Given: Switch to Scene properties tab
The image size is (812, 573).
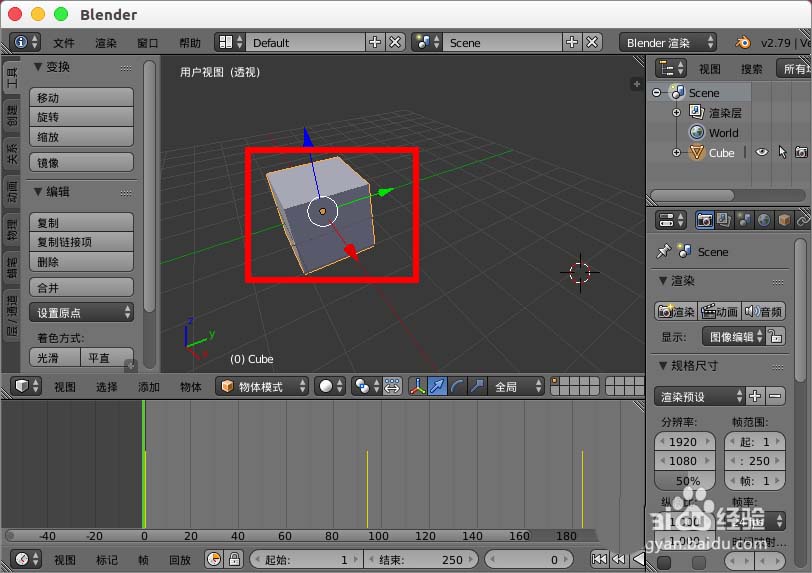Looking at the screenshot, I should (744, 220).
